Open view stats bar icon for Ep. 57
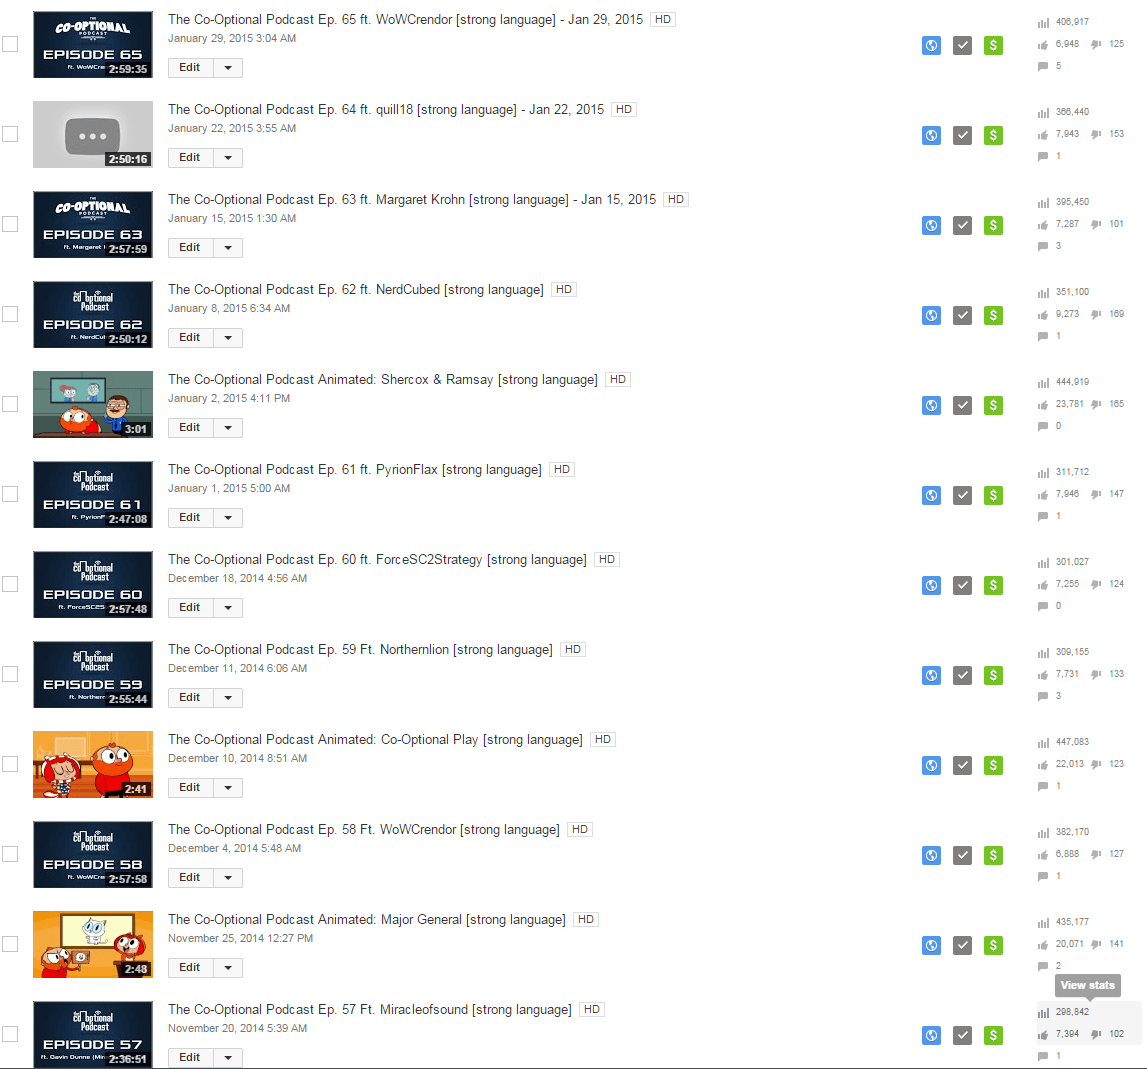This screenshot has height=1069, width=1147. tap(1043, 1013)
